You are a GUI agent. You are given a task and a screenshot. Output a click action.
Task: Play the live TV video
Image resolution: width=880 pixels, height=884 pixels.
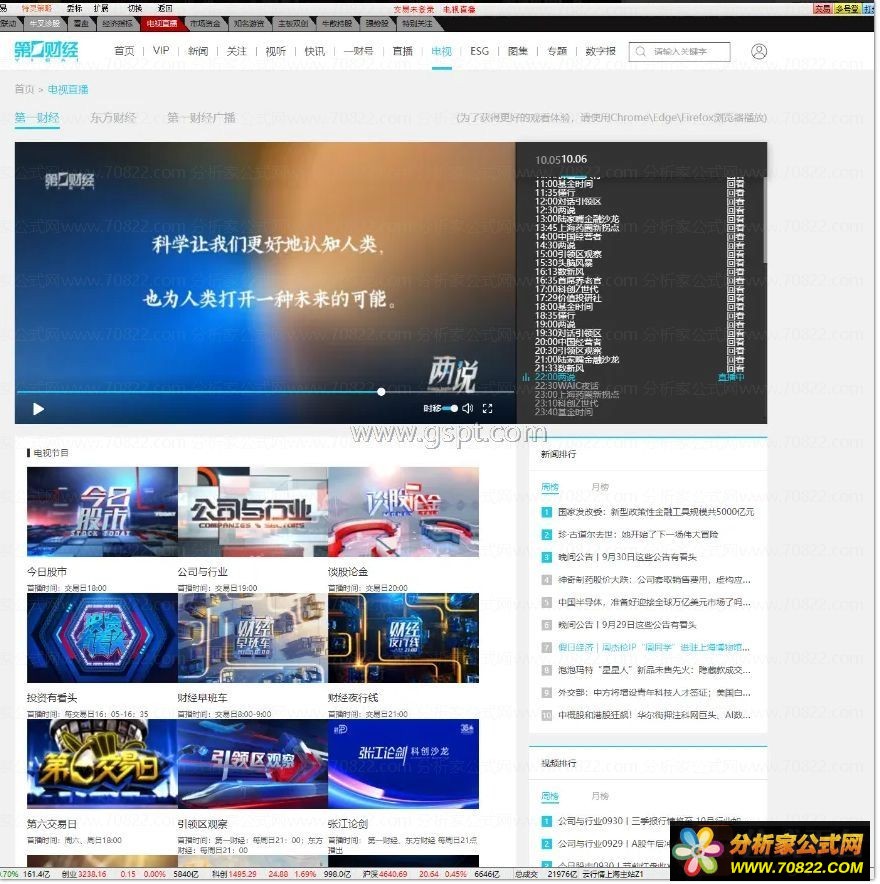[38, 409]
